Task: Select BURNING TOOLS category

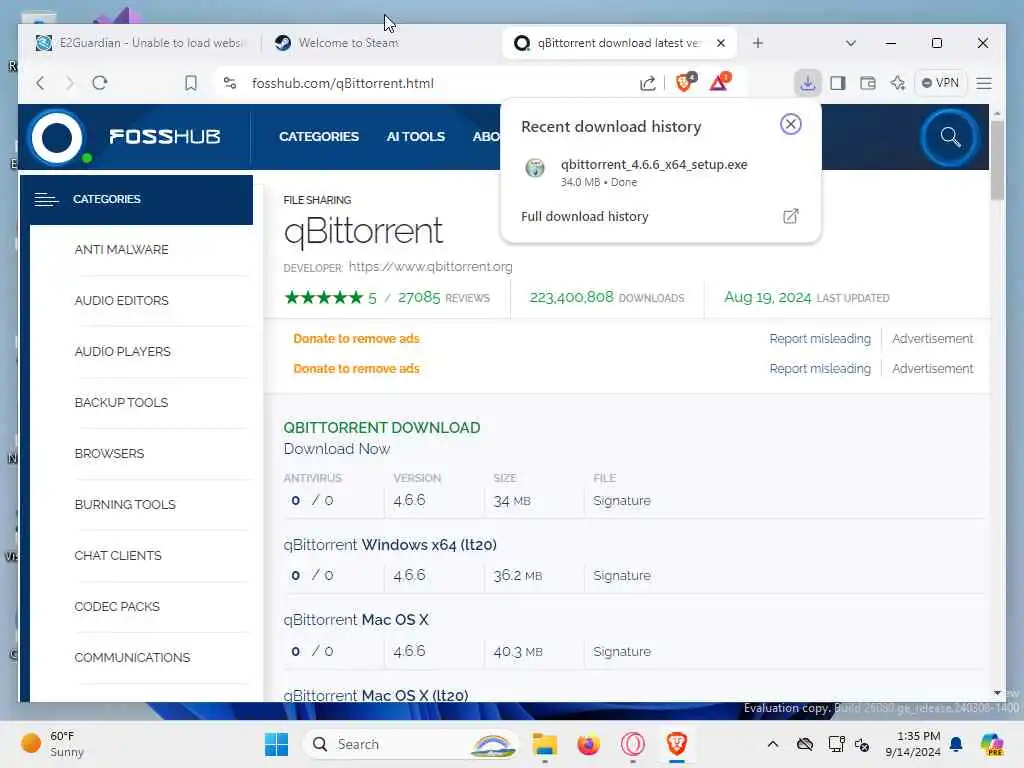Action: [125, 504]
